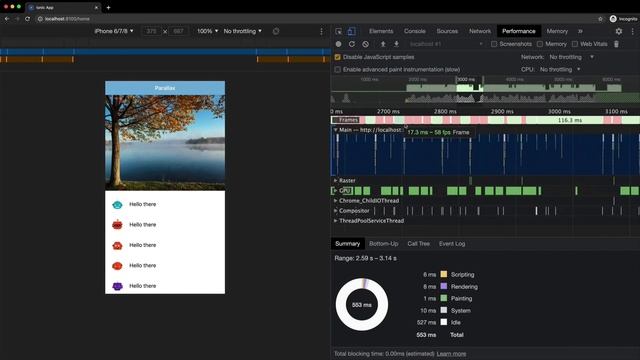Image resolution: width=640 pixels, height=360 pixels.
Task: Open a new browser tab
Action: (x=108, y=7)
